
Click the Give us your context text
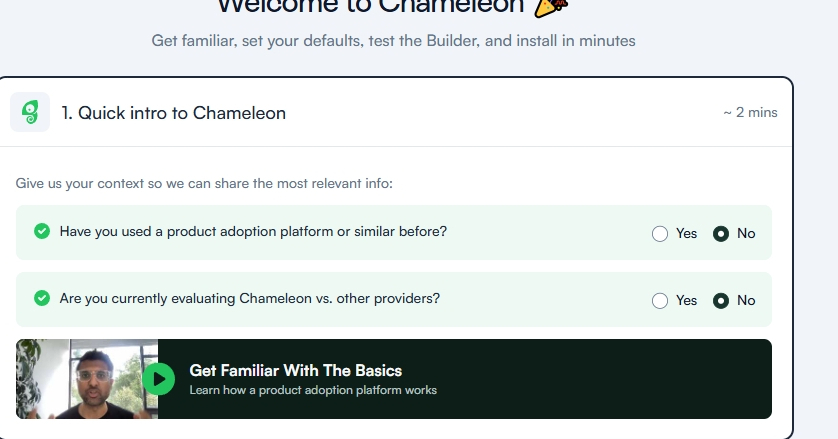204,183
